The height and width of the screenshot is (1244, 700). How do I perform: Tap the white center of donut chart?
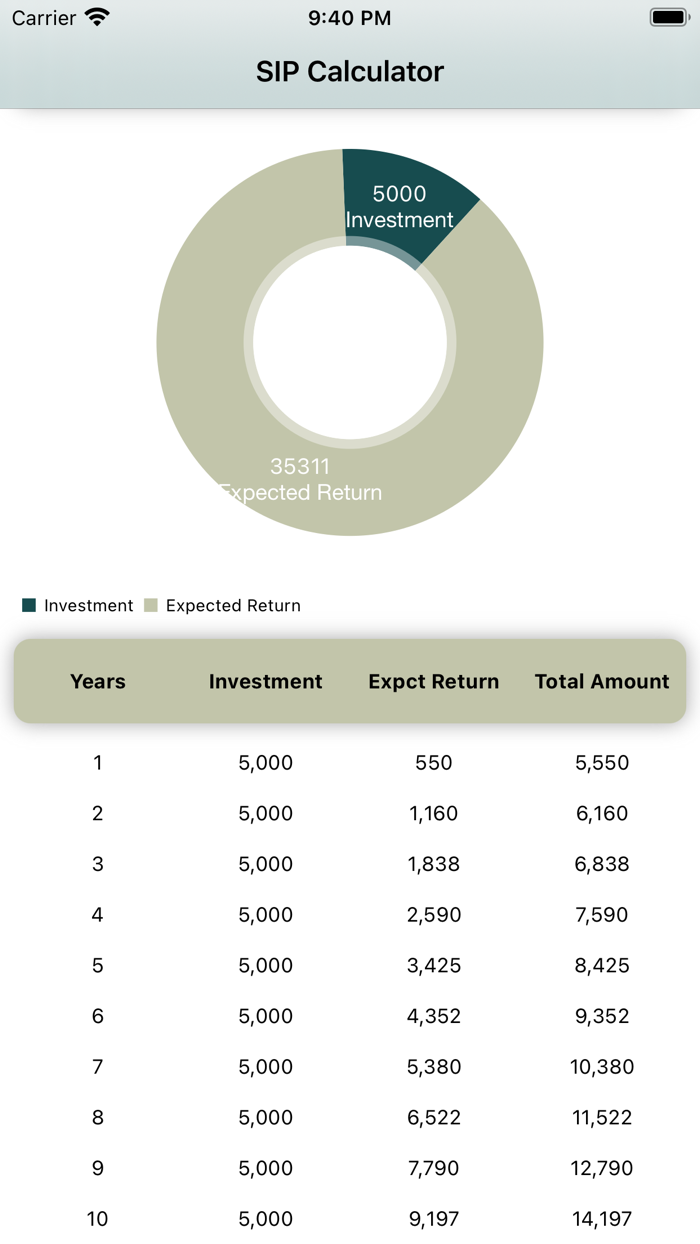pos(350,342)
